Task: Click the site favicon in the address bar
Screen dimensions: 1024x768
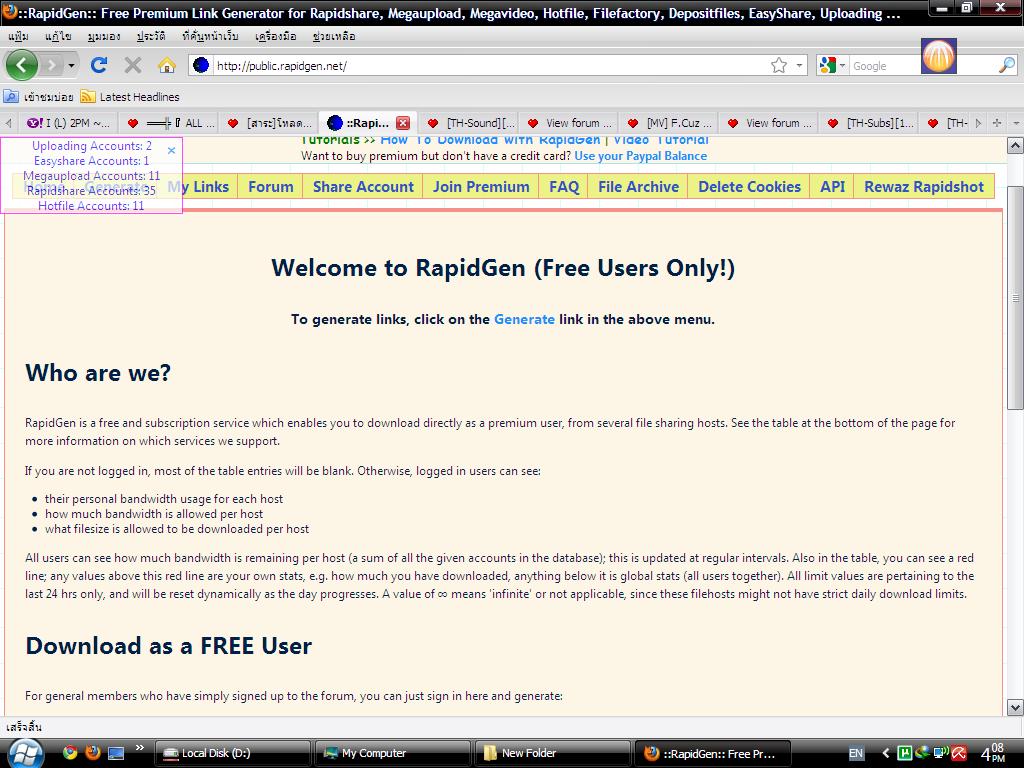Action: point(200,65)
